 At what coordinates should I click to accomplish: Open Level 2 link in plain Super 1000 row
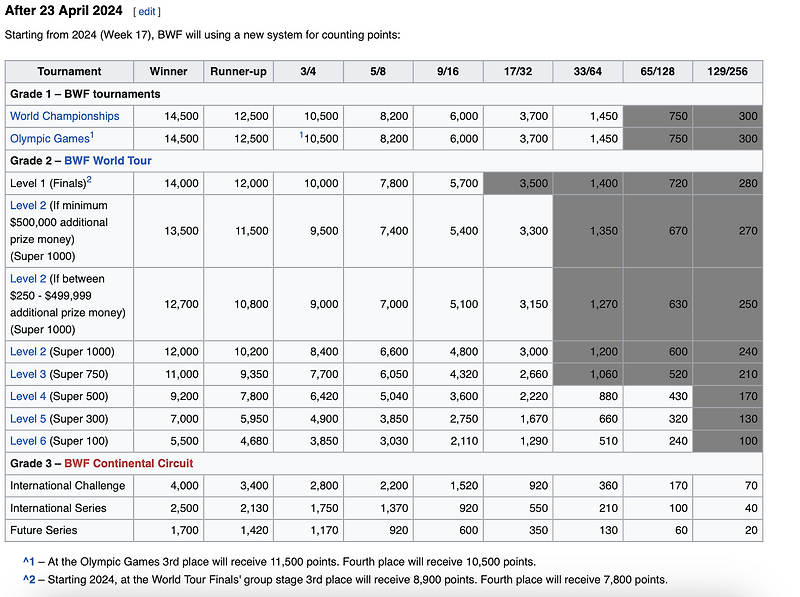coord(28,352)
